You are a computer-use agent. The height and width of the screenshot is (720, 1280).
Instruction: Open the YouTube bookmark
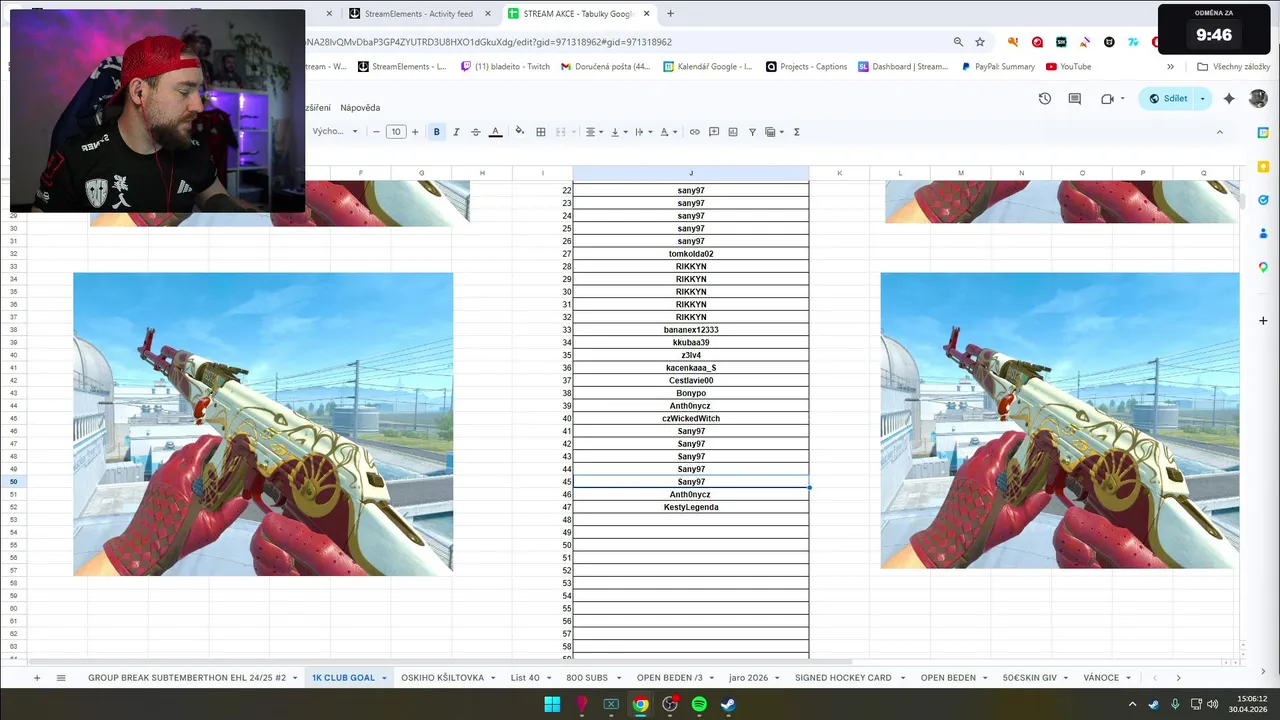(x=1068, y=67)
